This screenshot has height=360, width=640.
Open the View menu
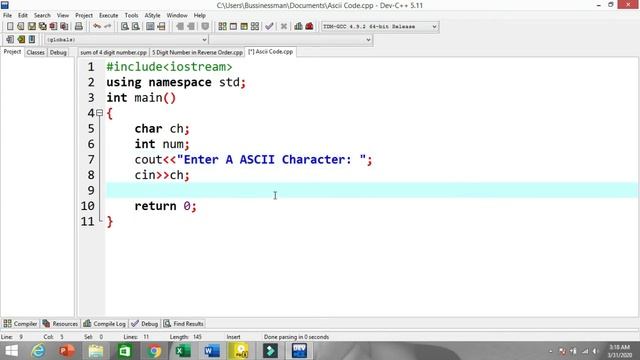[x=62, y=16]
